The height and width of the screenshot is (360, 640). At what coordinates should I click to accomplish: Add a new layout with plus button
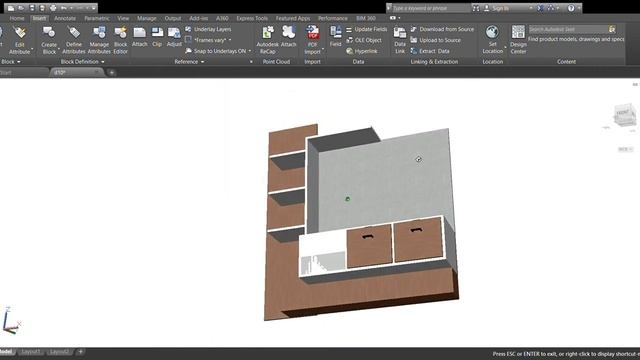click(80, 352)
